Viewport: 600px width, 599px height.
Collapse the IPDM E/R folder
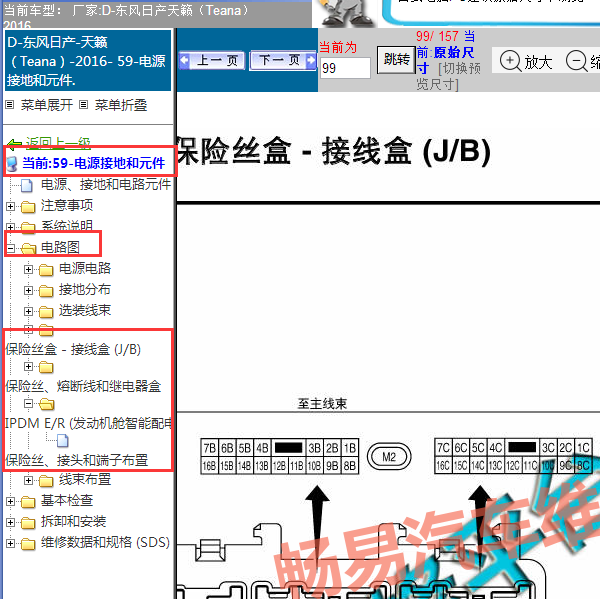[x=28, y=403]
